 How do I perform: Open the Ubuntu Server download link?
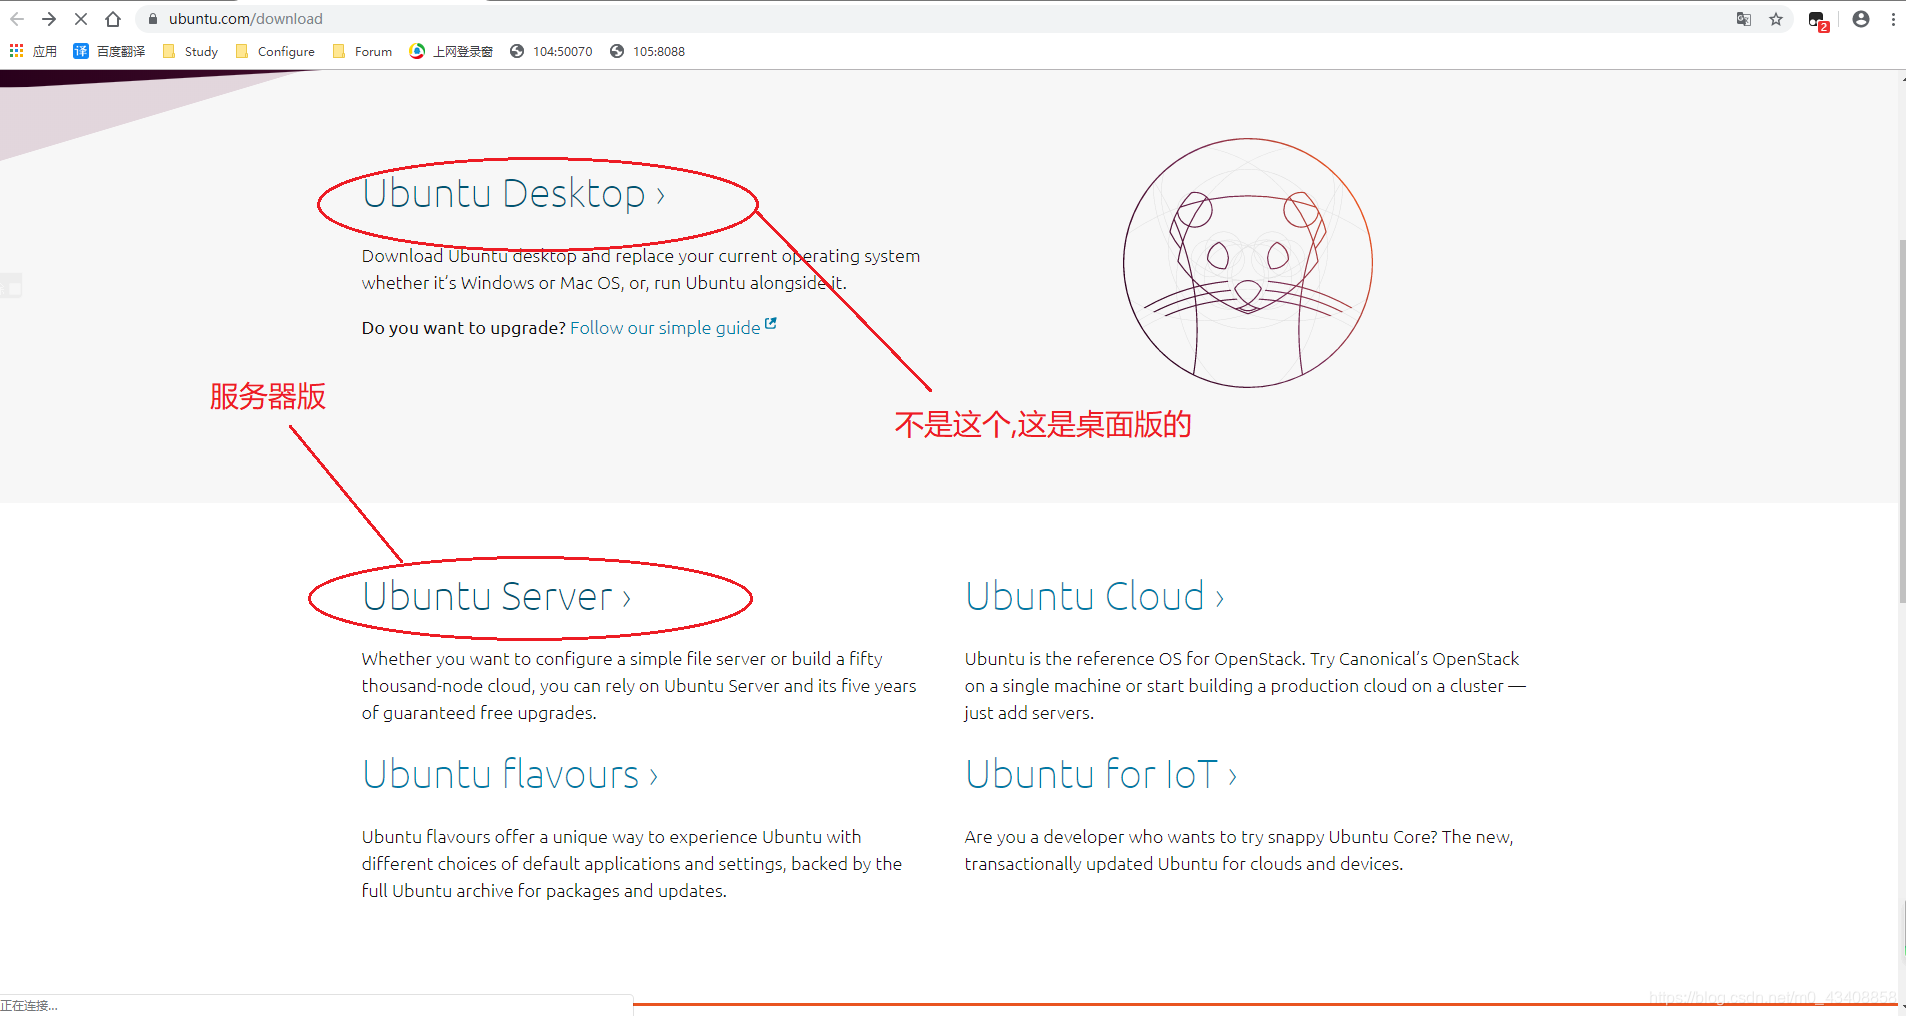tap(497, 597)
